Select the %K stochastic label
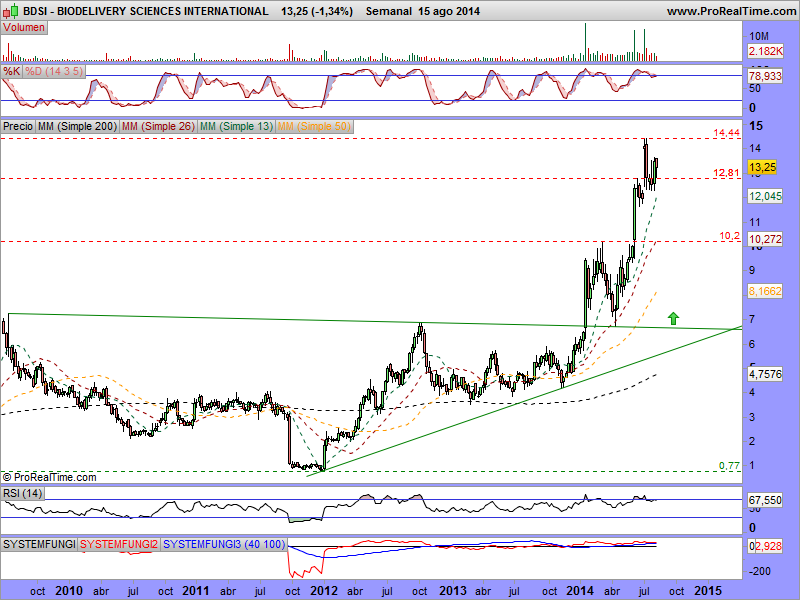This screenshot has height=600, width=800. (12, 71)
